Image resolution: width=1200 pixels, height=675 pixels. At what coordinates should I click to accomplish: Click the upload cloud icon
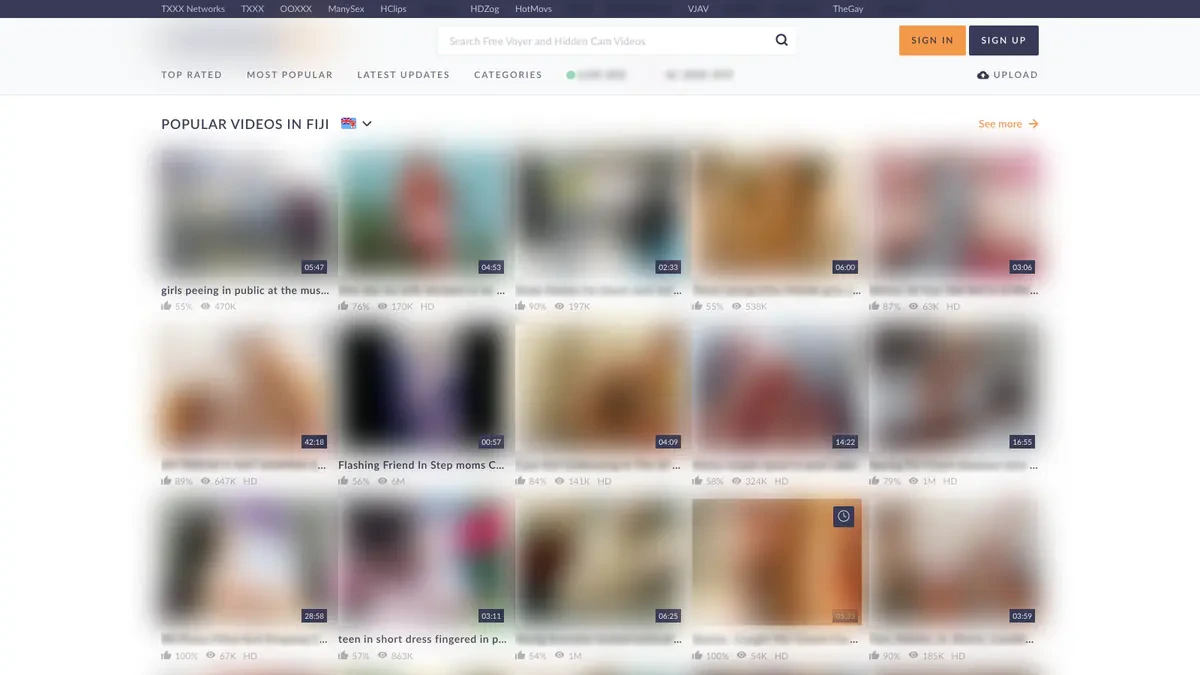click(x=983, y=75)
